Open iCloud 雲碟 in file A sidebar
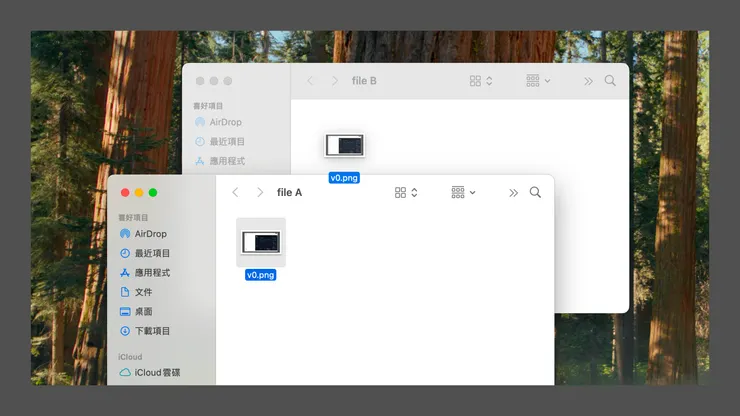740x416 pixels. pyautogui.click(x=150, y=373)
